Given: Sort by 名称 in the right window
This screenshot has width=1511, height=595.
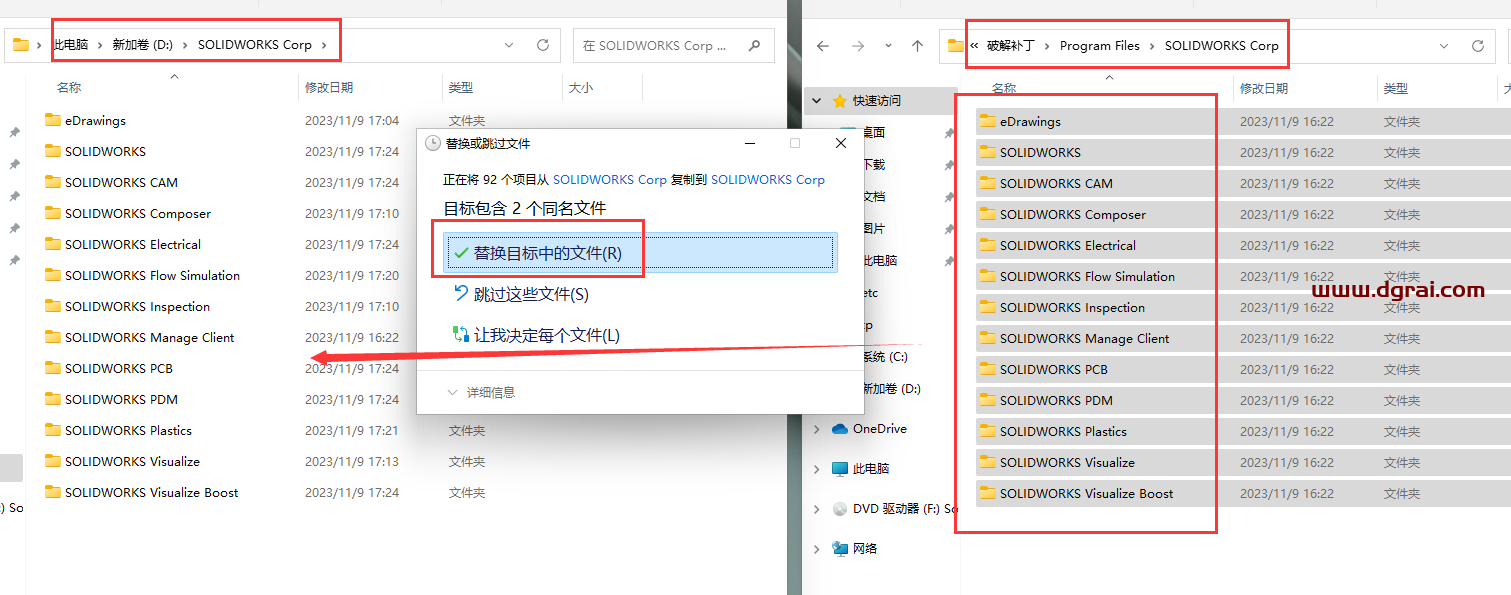Looking at the screenshot, I should pyautogui.click(x=1004, y=89).
